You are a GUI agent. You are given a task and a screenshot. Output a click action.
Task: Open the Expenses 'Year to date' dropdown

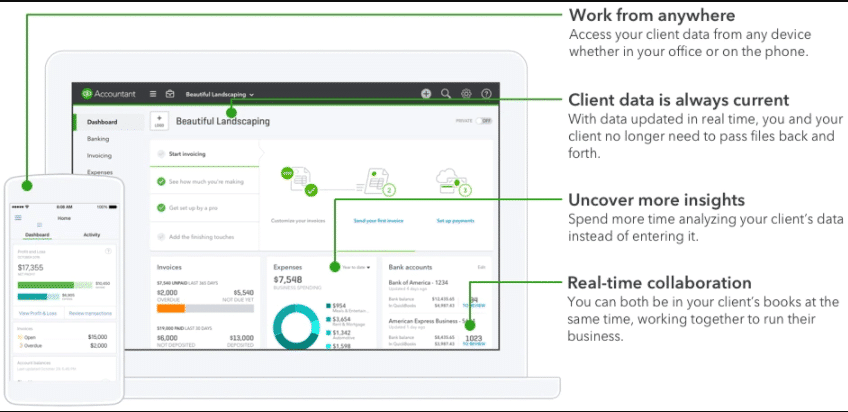[356, 267]
